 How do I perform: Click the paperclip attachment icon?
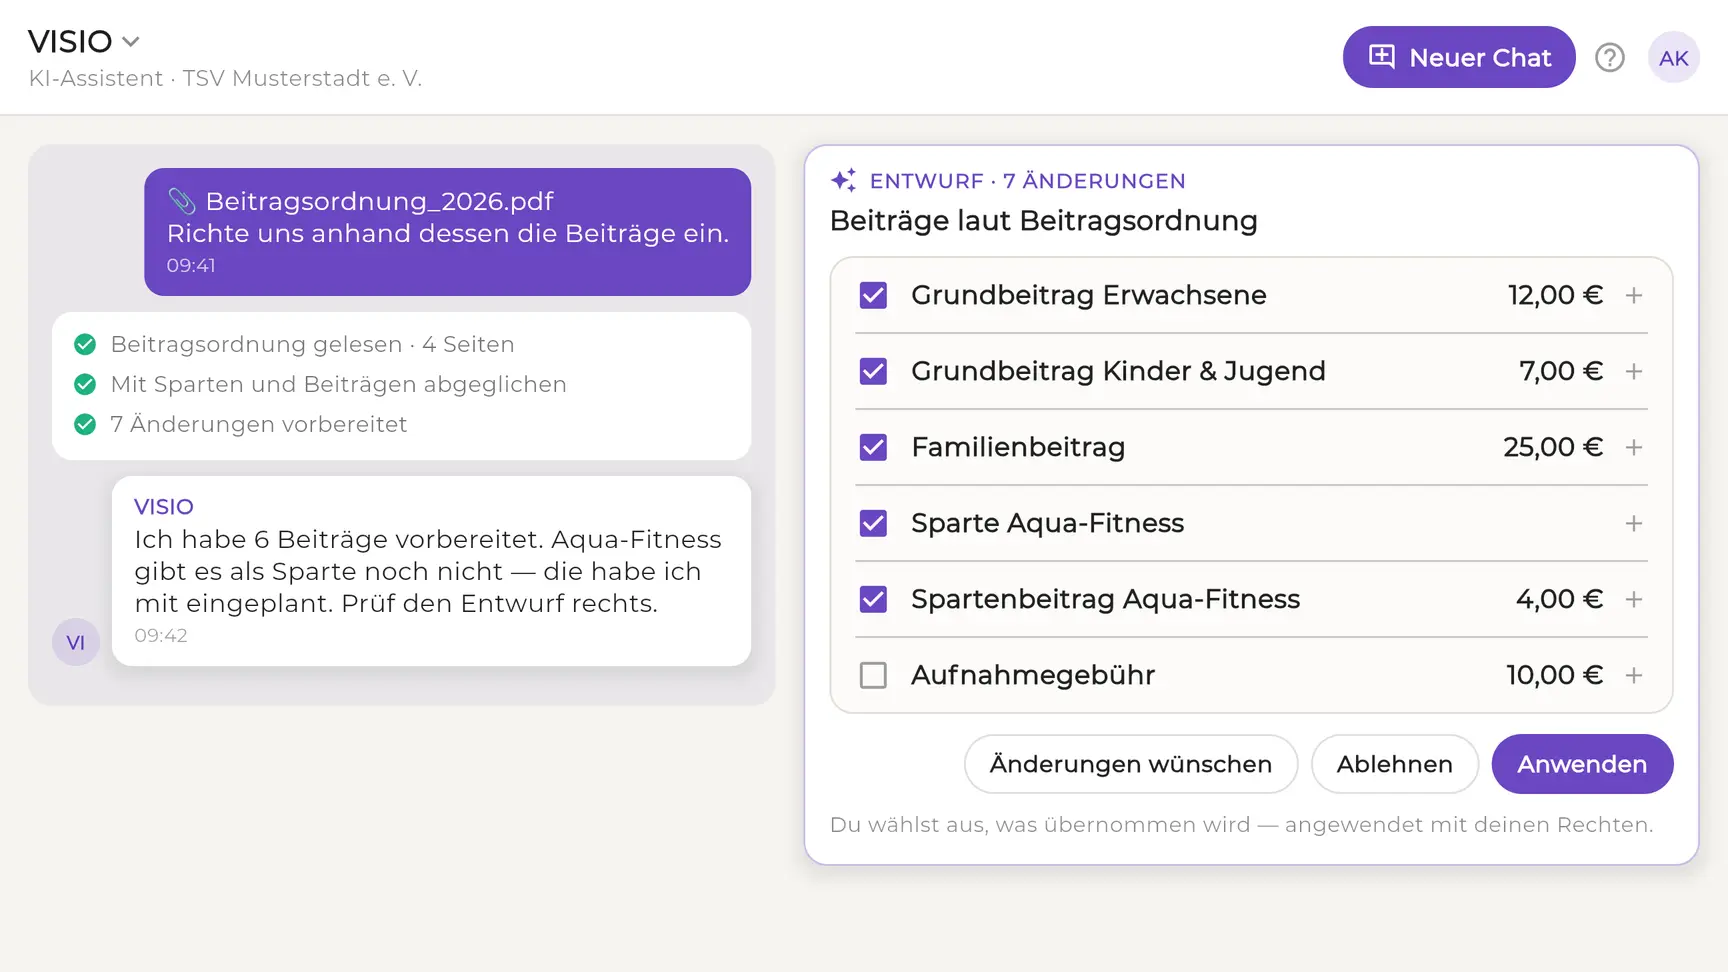(181, 201)
